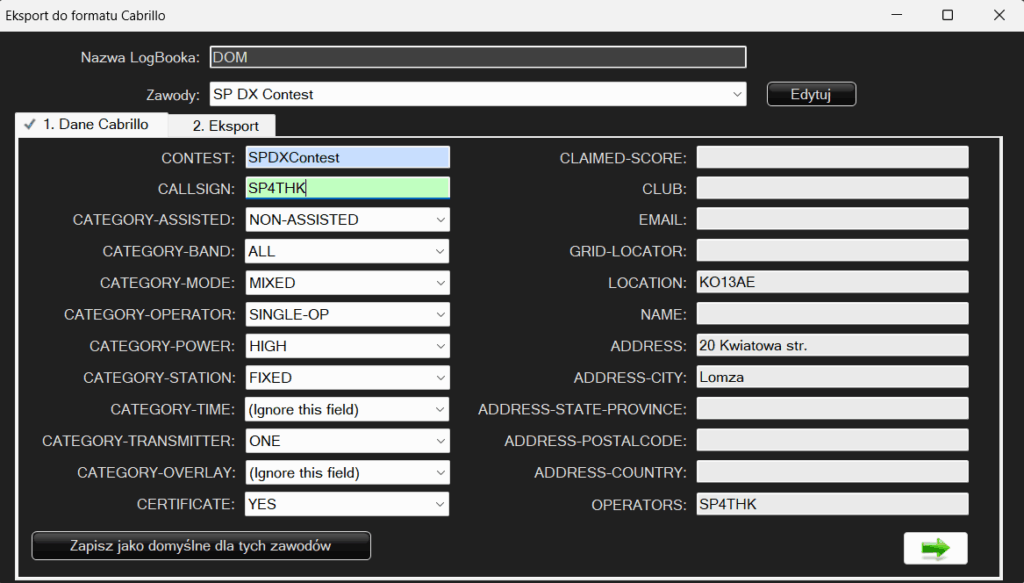Open the CATEGORY-STATION dropdown
This screenshot has width=1024, height=583.
pos(347,378)
